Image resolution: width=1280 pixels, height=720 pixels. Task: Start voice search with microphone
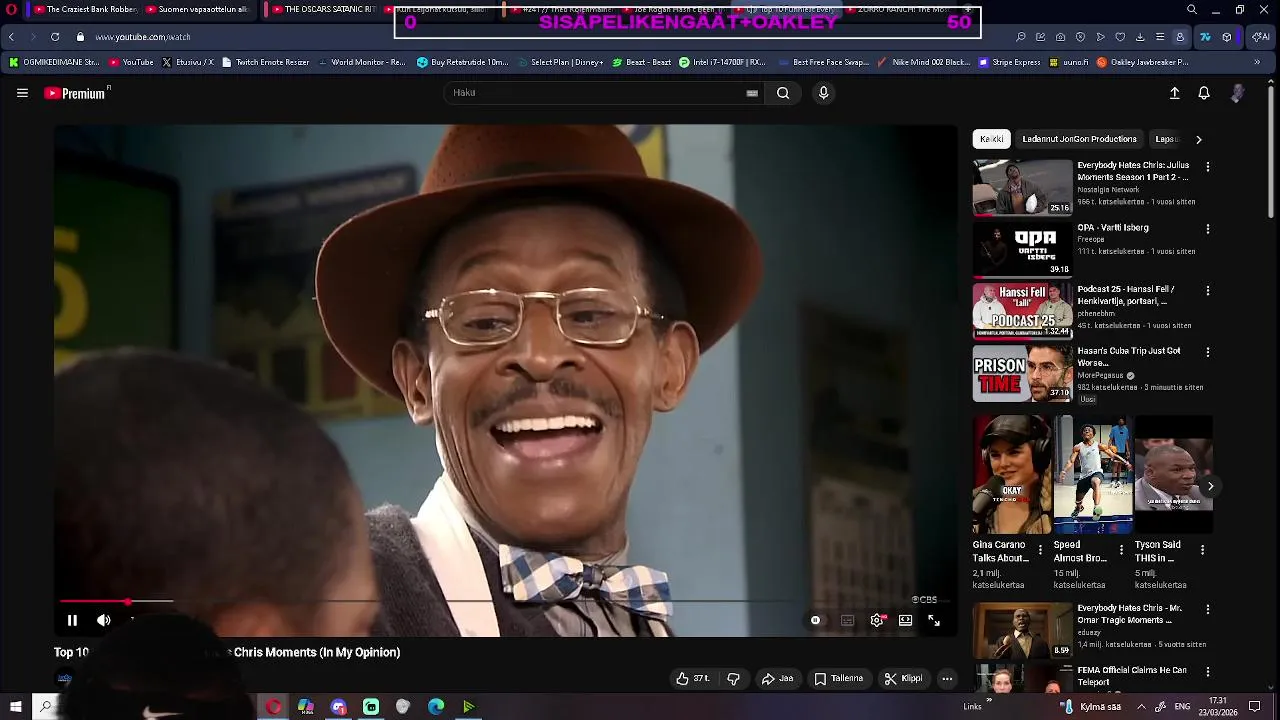(823, 93)
